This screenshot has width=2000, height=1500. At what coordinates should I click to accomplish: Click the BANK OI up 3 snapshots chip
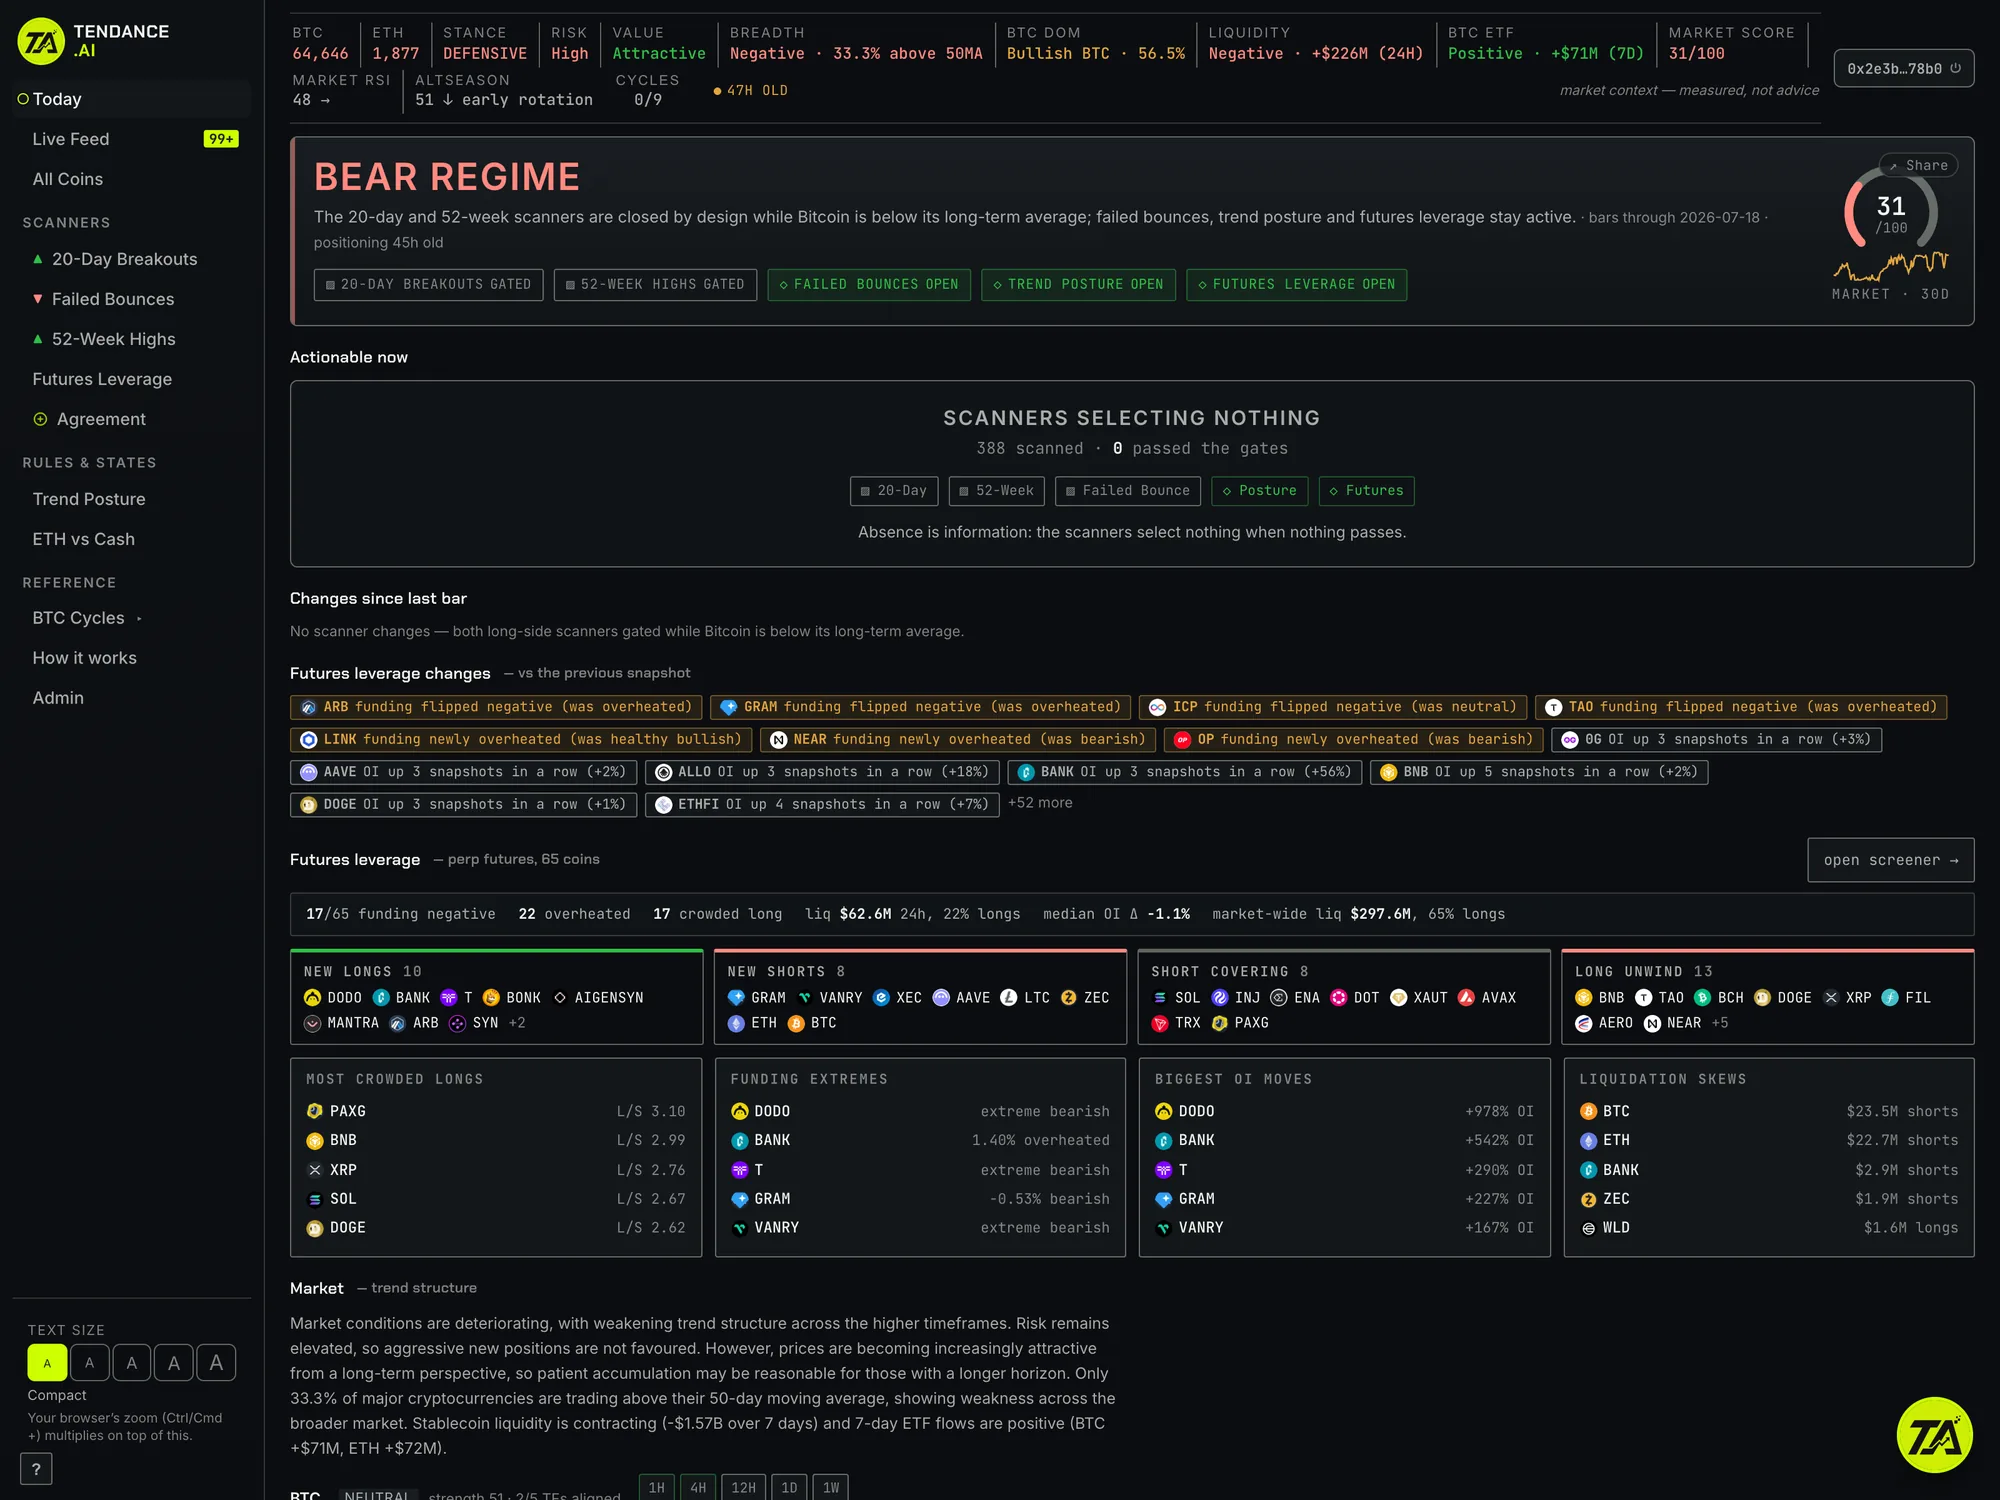pos(1185,772)
